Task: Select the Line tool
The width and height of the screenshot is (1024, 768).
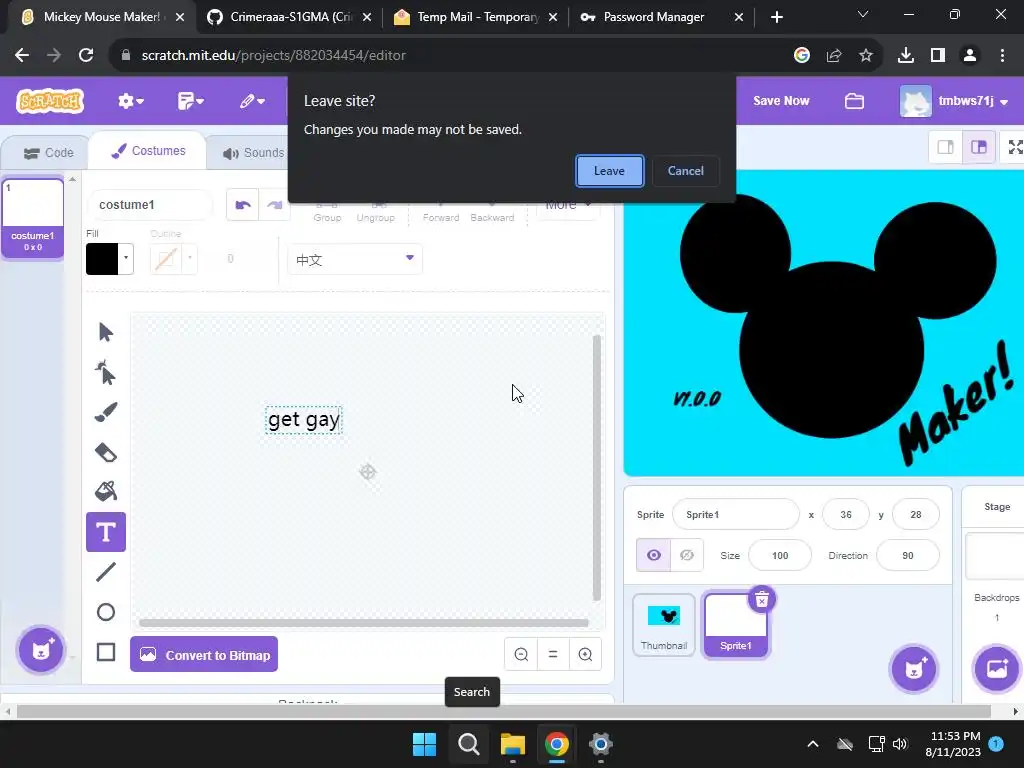Action: click(x=106, y=572)
